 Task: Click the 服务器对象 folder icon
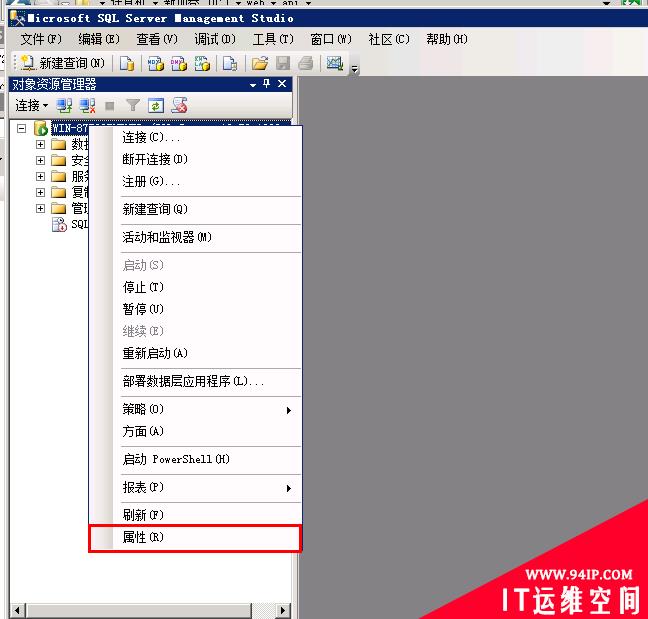[x=58, y=176]
